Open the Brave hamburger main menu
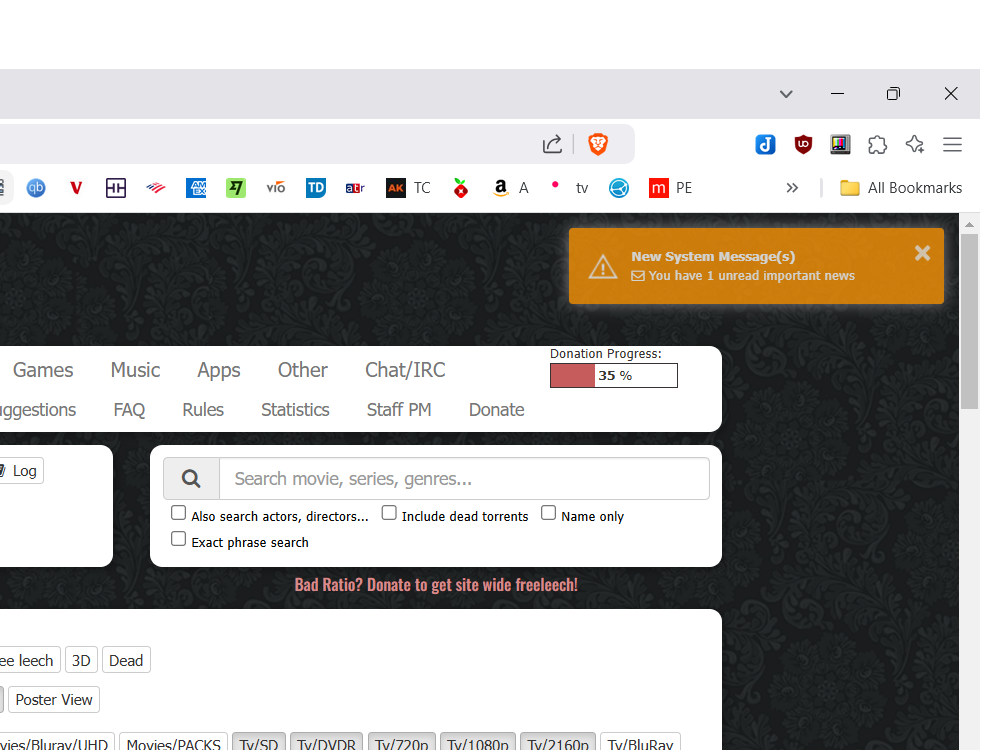 coord(952,145)
